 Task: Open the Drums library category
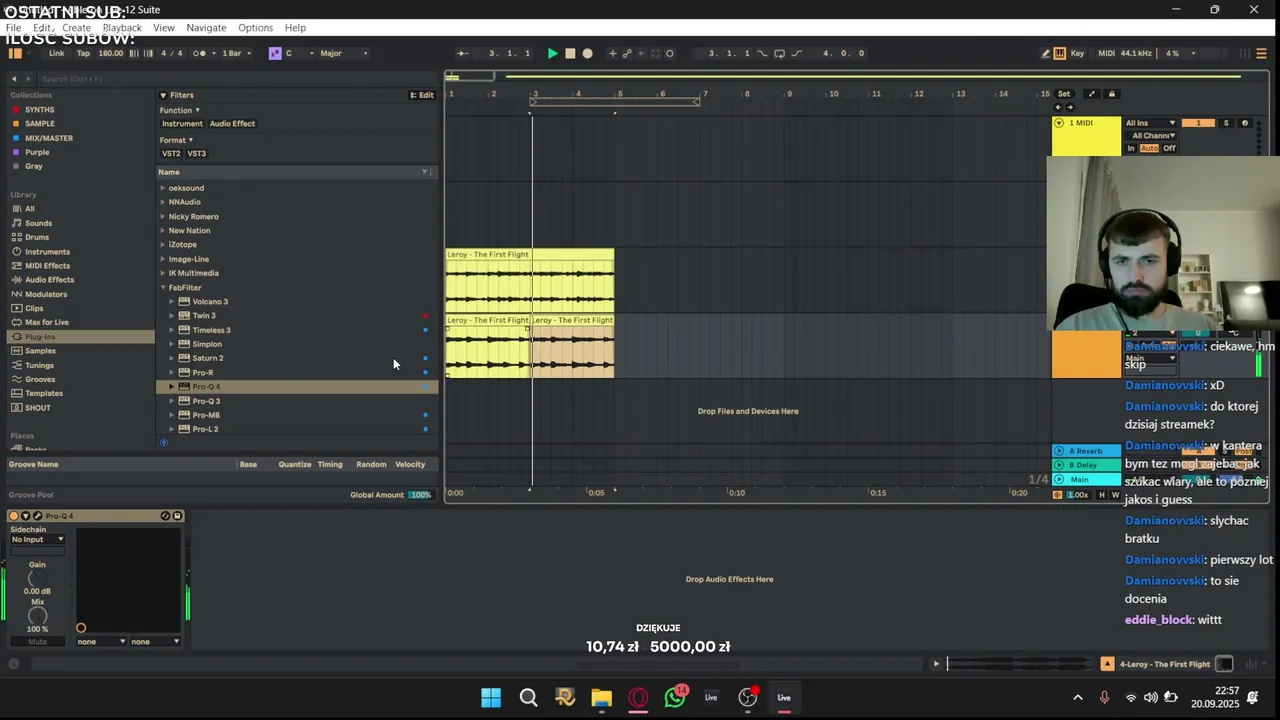pos(36,237)
